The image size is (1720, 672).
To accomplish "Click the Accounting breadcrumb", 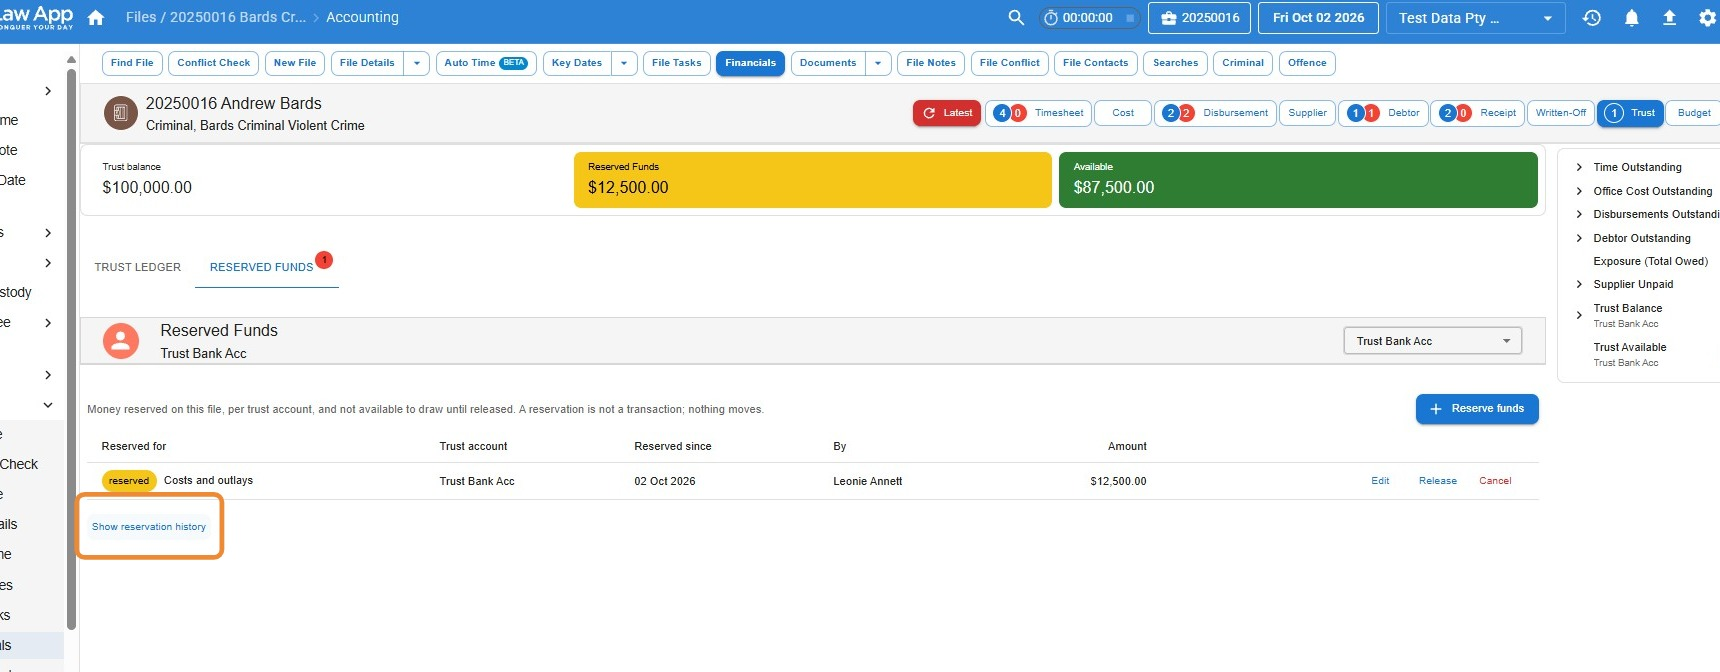I will [362, 18].
